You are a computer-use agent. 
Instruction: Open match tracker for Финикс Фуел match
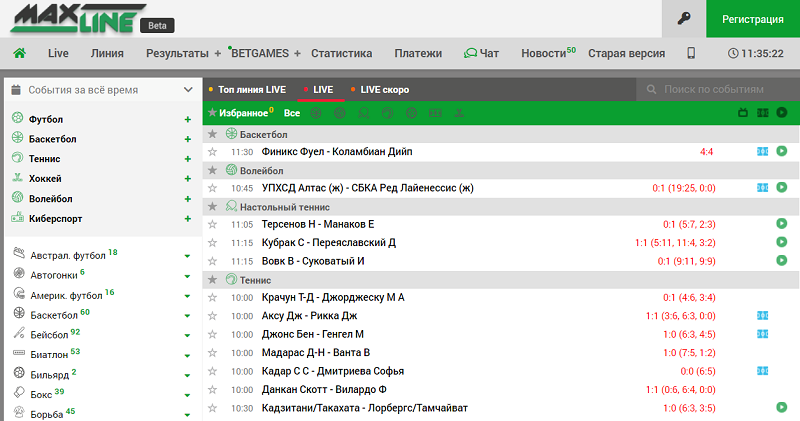tap(762, 152)
